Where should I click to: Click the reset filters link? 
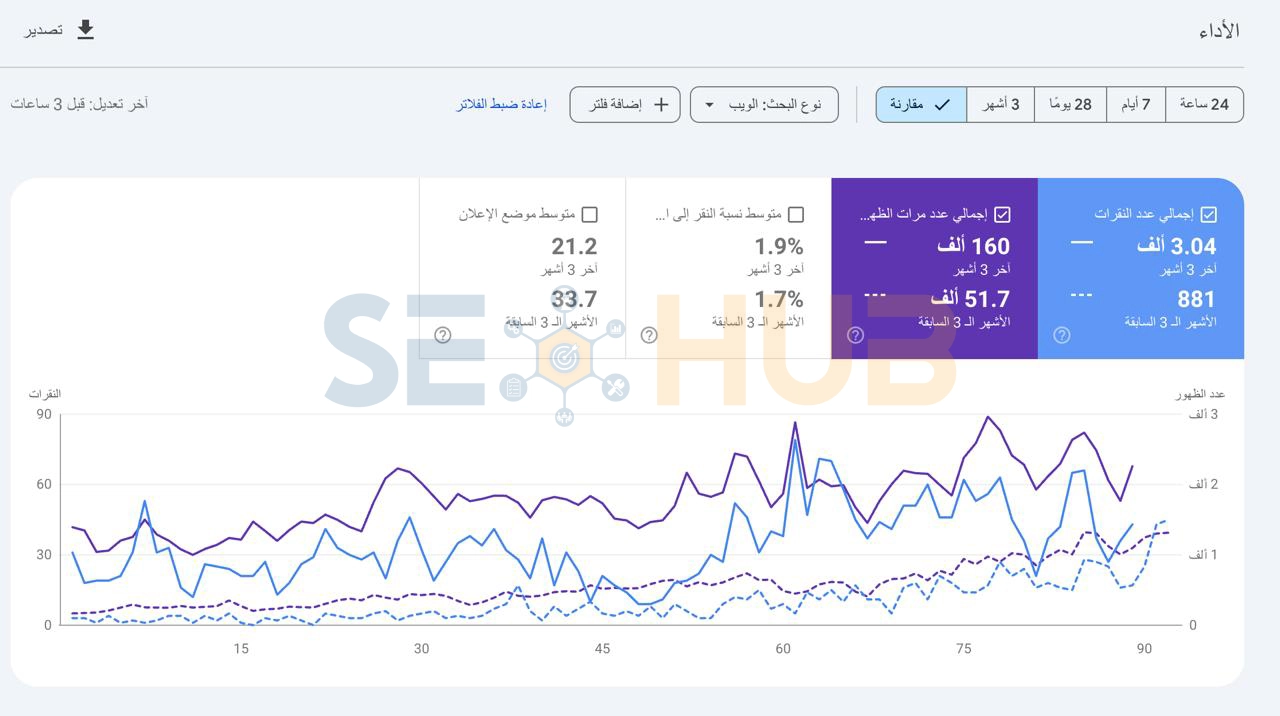tap(502, 105)
